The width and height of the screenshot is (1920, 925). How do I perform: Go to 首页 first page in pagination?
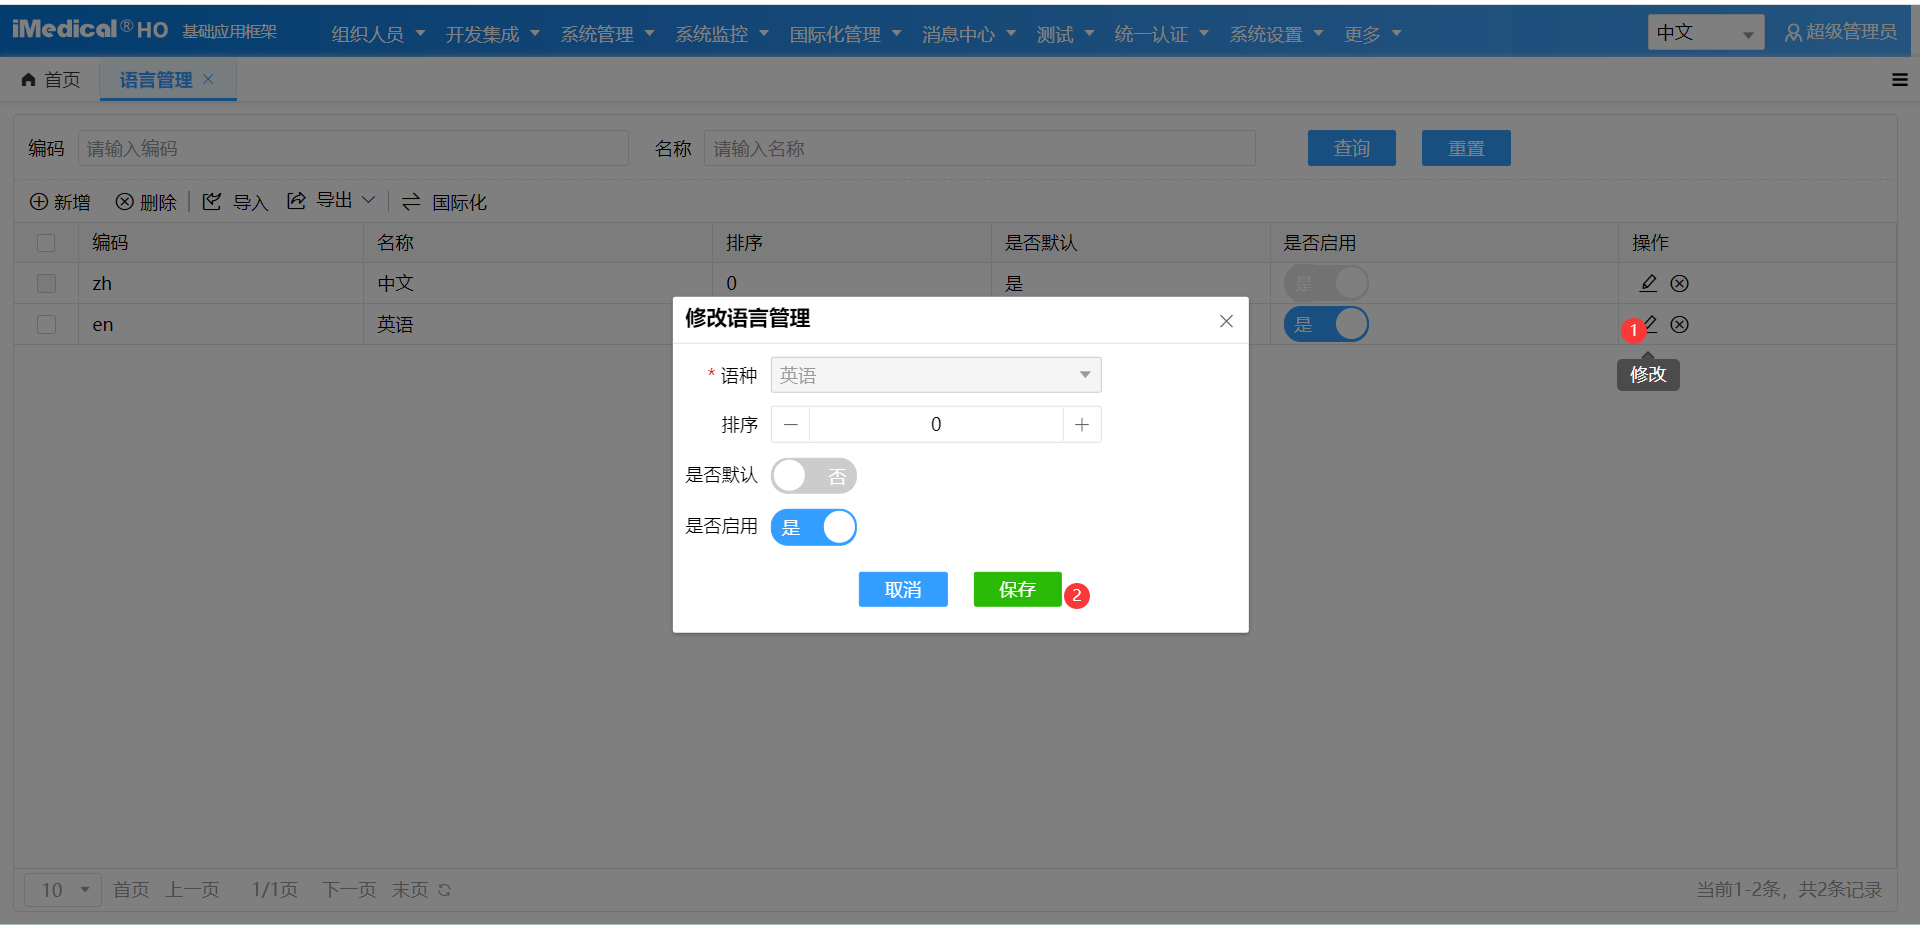point(131,890)
